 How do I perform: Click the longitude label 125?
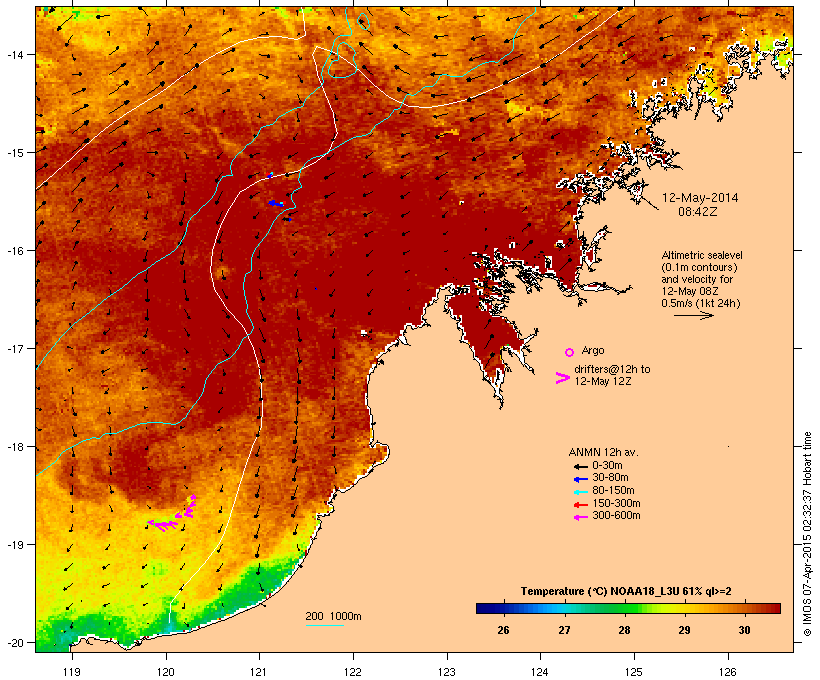634,672
